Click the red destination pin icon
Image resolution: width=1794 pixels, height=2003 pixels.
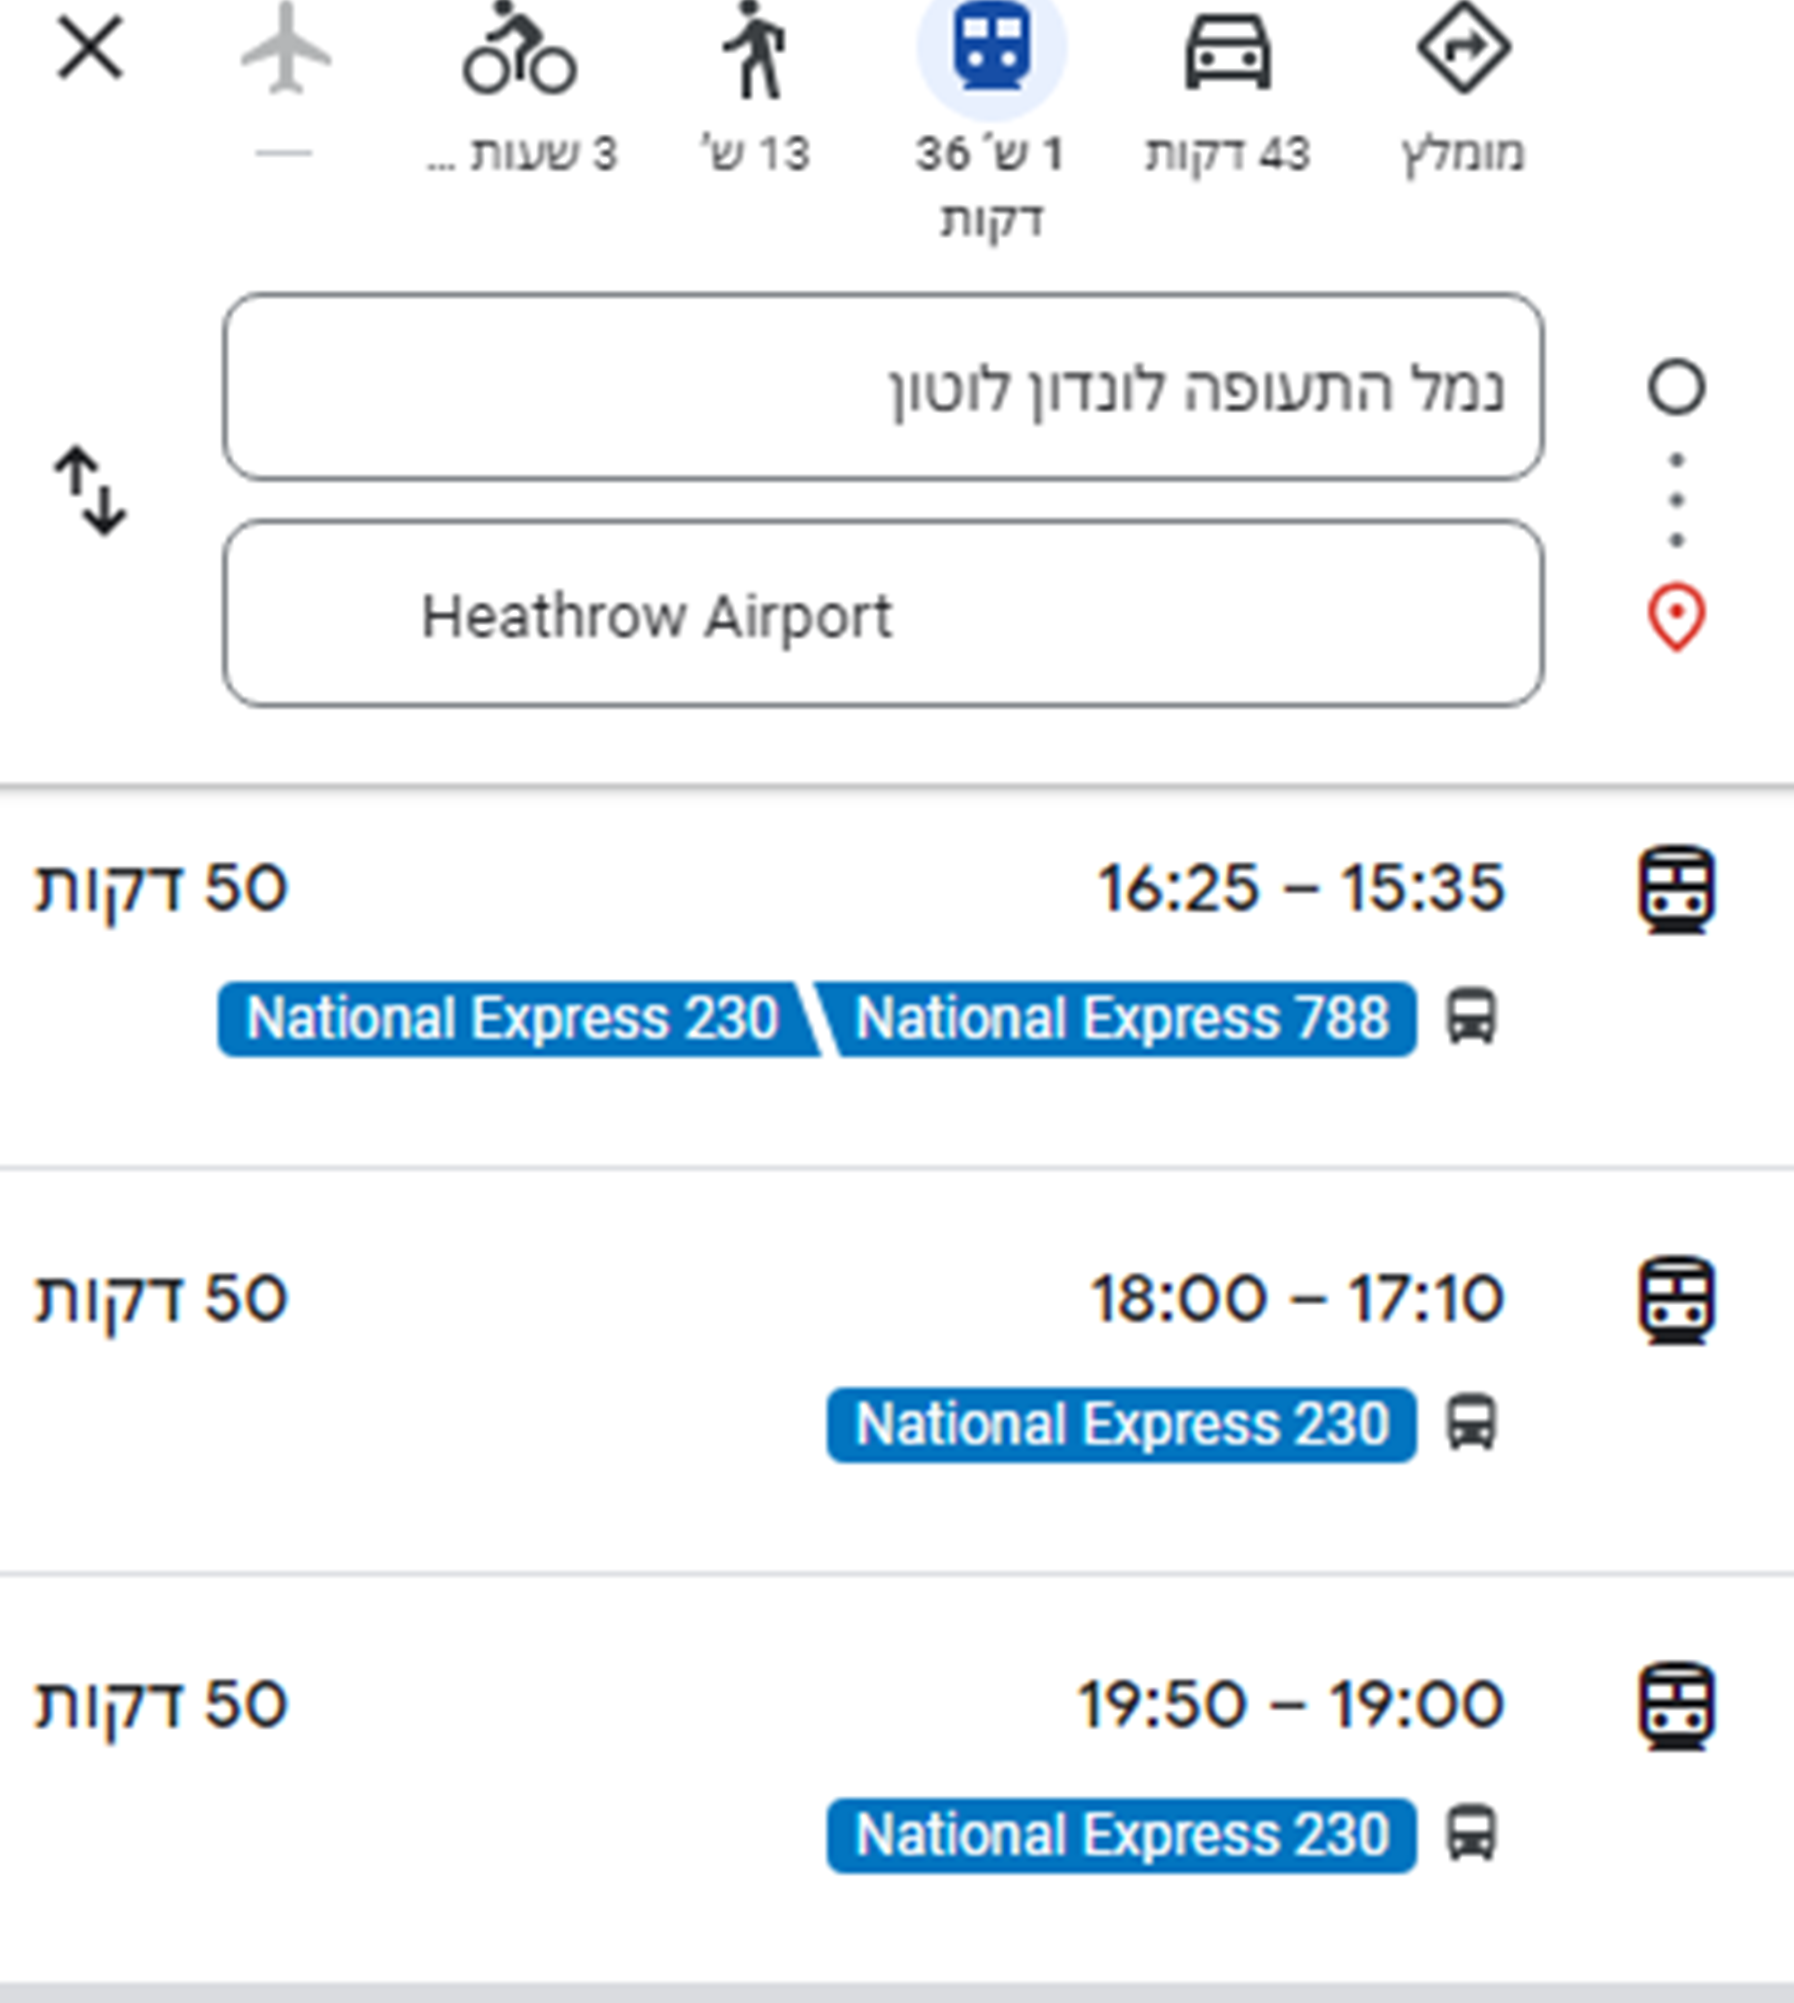1676,616
